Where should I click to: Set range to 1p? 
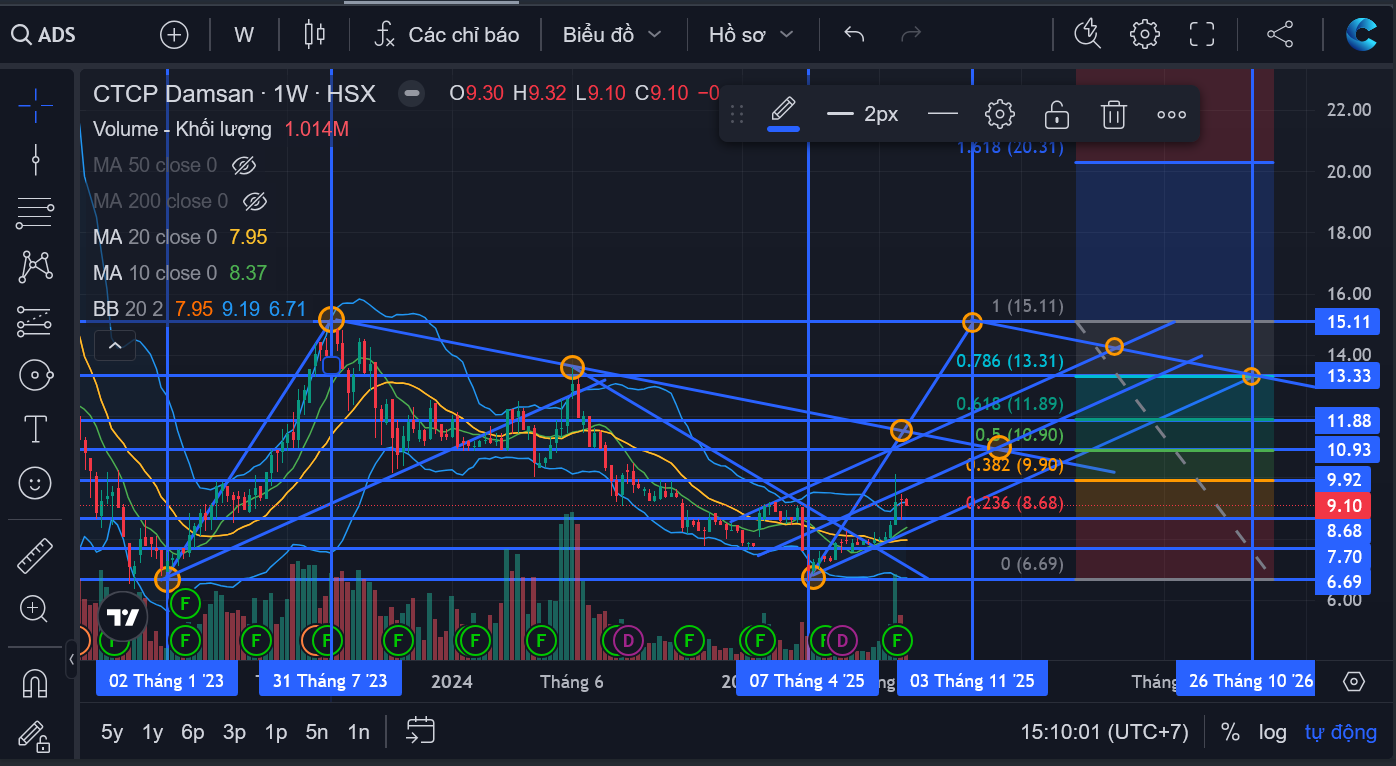[x=275, y=732]
